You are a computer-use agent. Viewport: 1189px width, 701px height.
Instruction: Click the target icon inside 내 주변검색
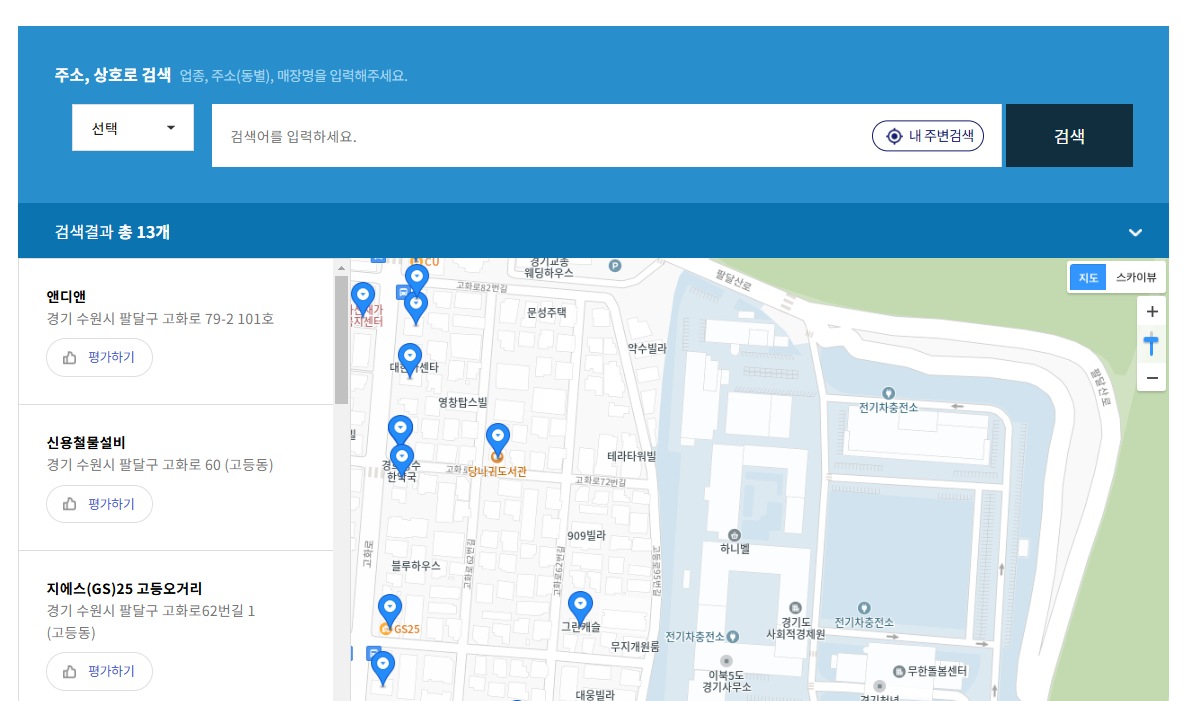point(893,135)
